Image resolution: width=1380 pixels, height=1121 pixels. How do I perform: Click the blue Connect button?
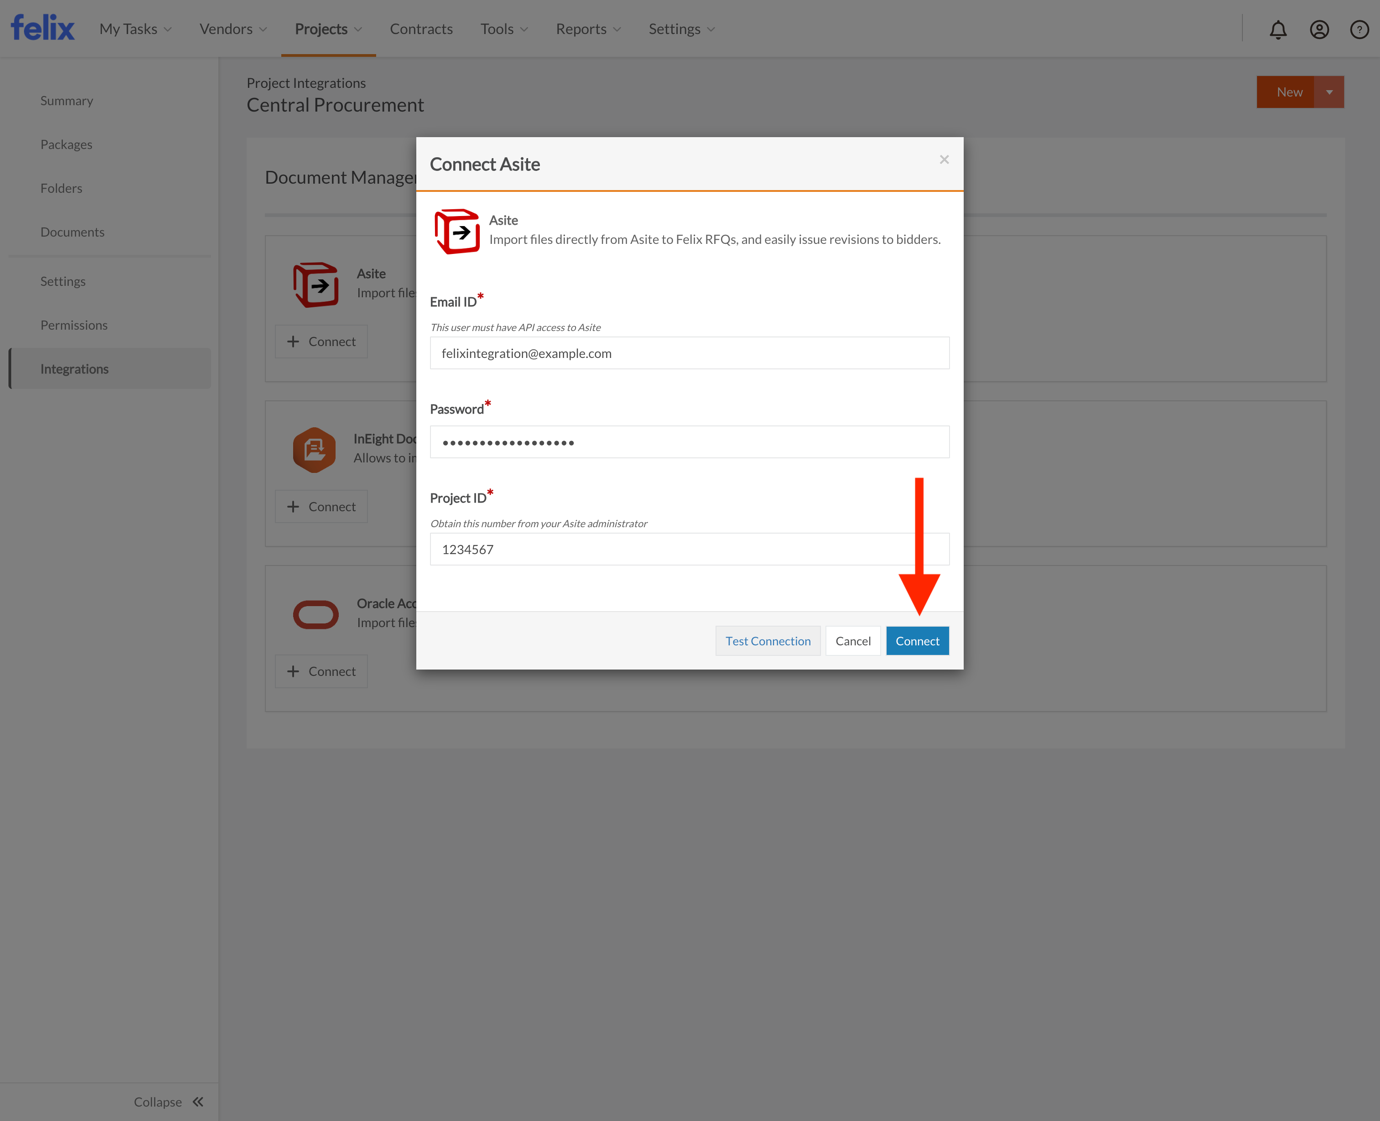tap(917, 641)
